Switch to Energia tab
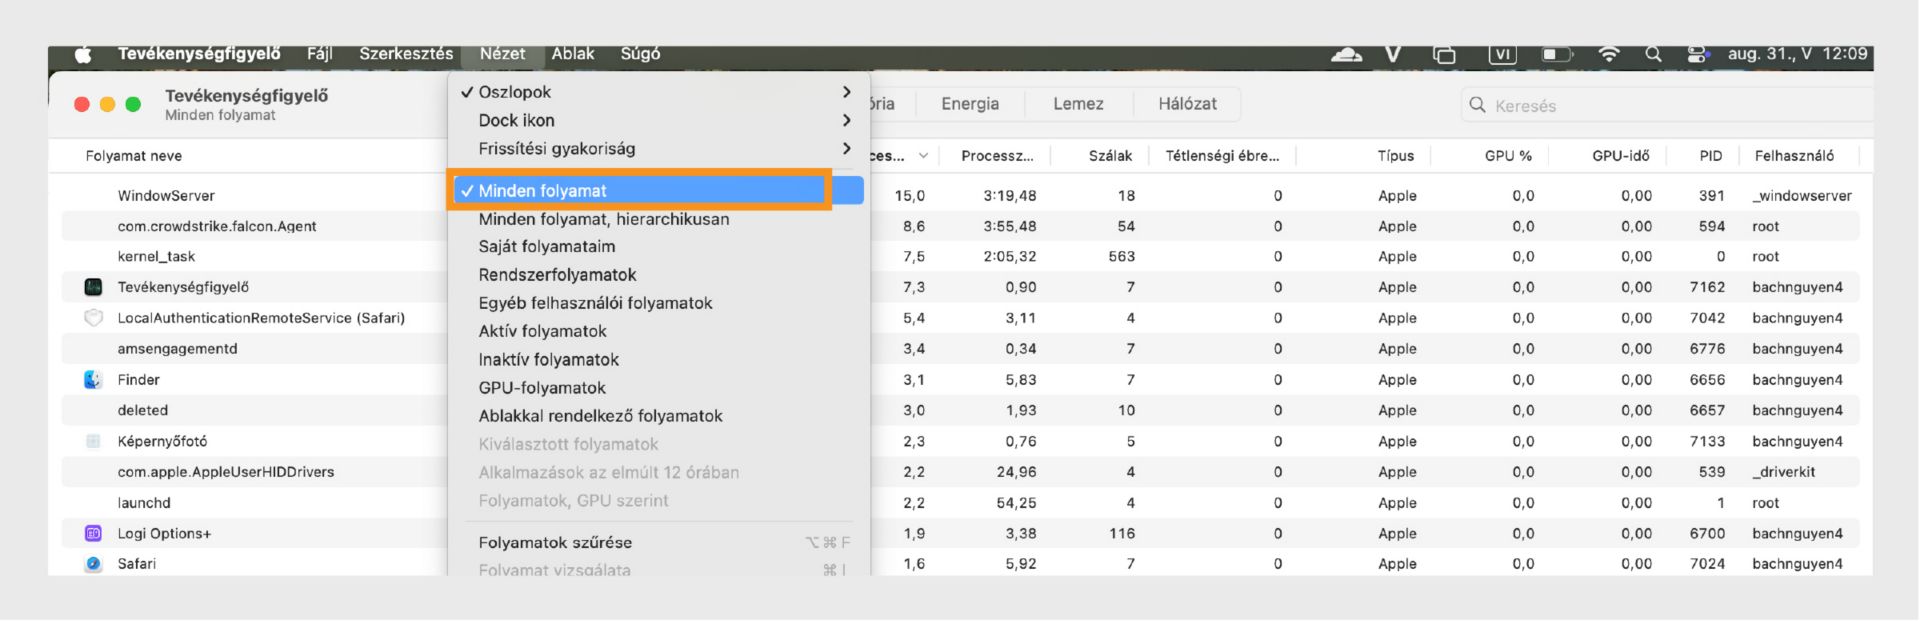 click(970, 104)
